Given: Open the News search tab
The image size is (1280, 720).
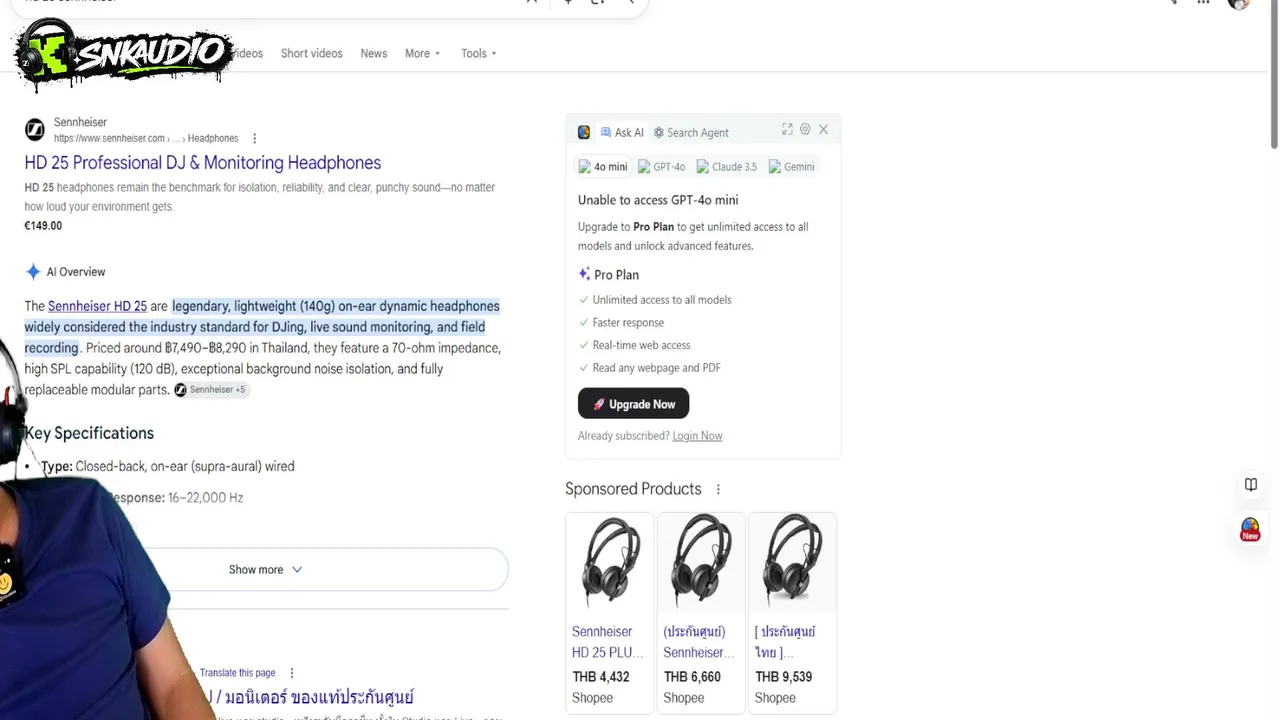Looking at the screenshot, I should click(x=373, y=53).
